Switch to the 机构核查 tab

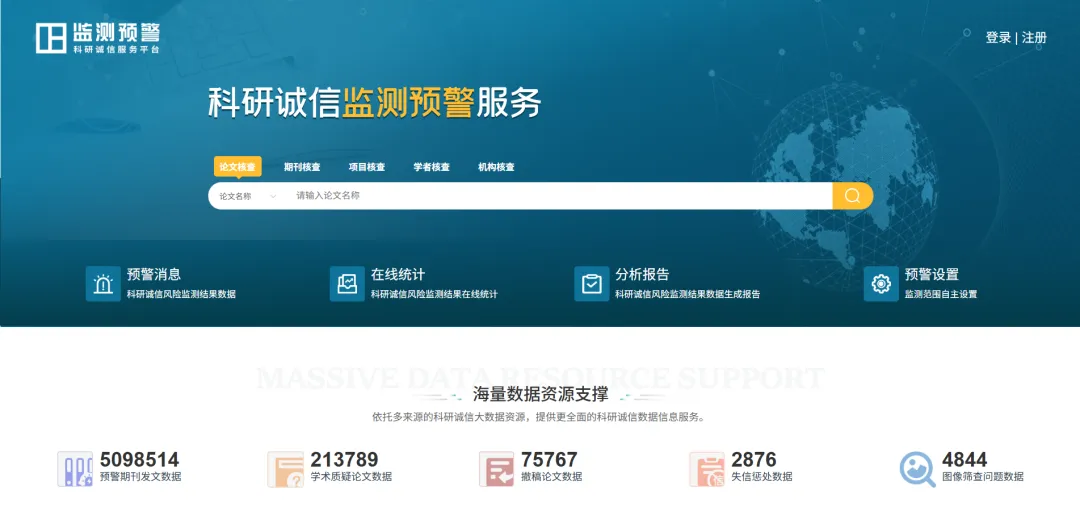point(496,167)
